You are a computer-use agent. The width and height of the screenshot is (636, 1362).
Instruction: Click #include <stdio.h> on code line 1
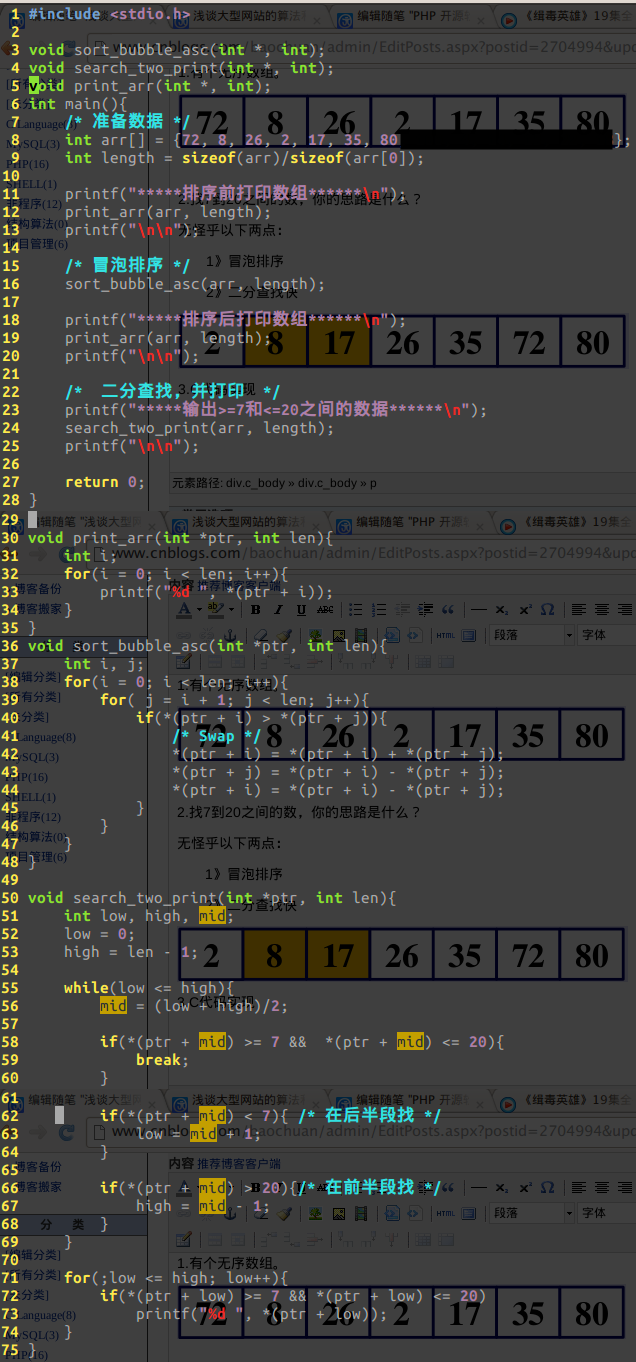click(109, 14)
